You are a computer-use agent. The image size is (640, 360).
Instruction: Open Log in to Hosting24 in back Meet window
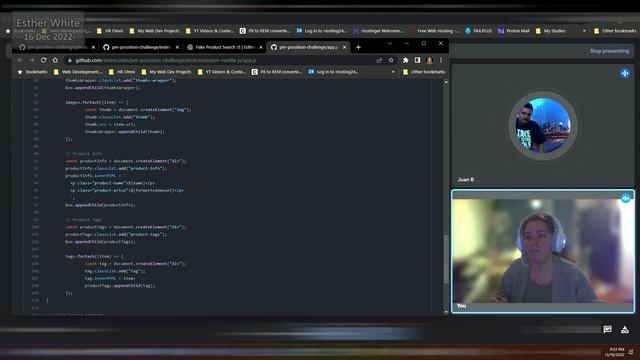pos(321,31)
